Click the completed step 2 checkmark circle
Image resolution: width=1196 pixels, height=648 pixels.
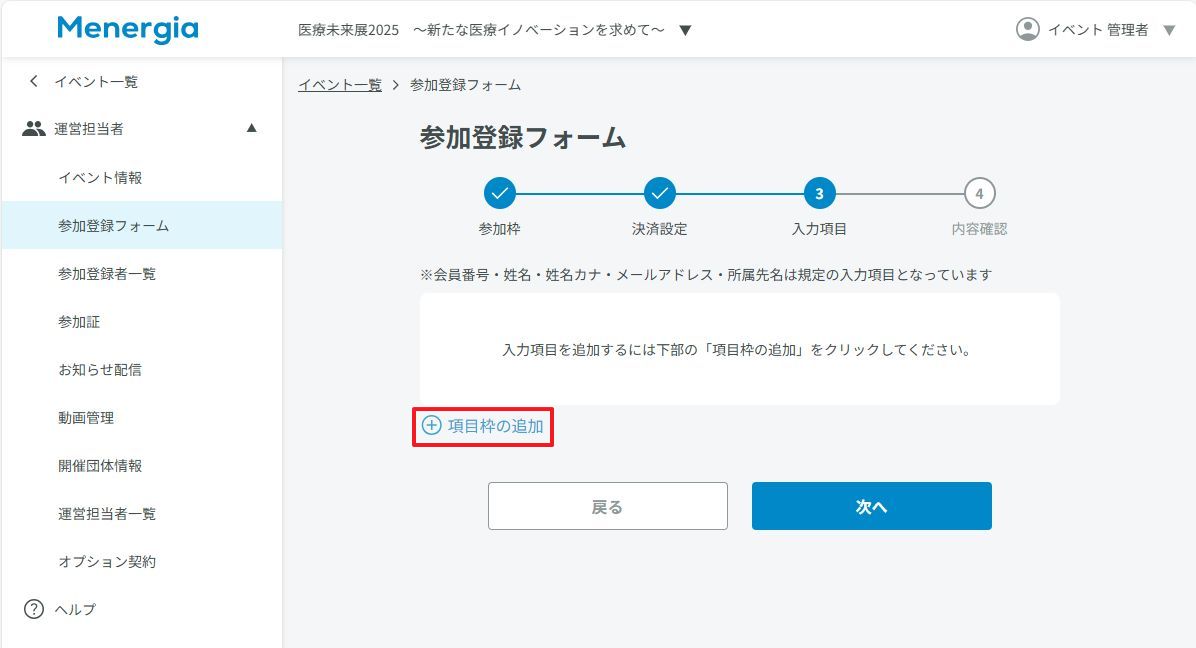(660, 194)
